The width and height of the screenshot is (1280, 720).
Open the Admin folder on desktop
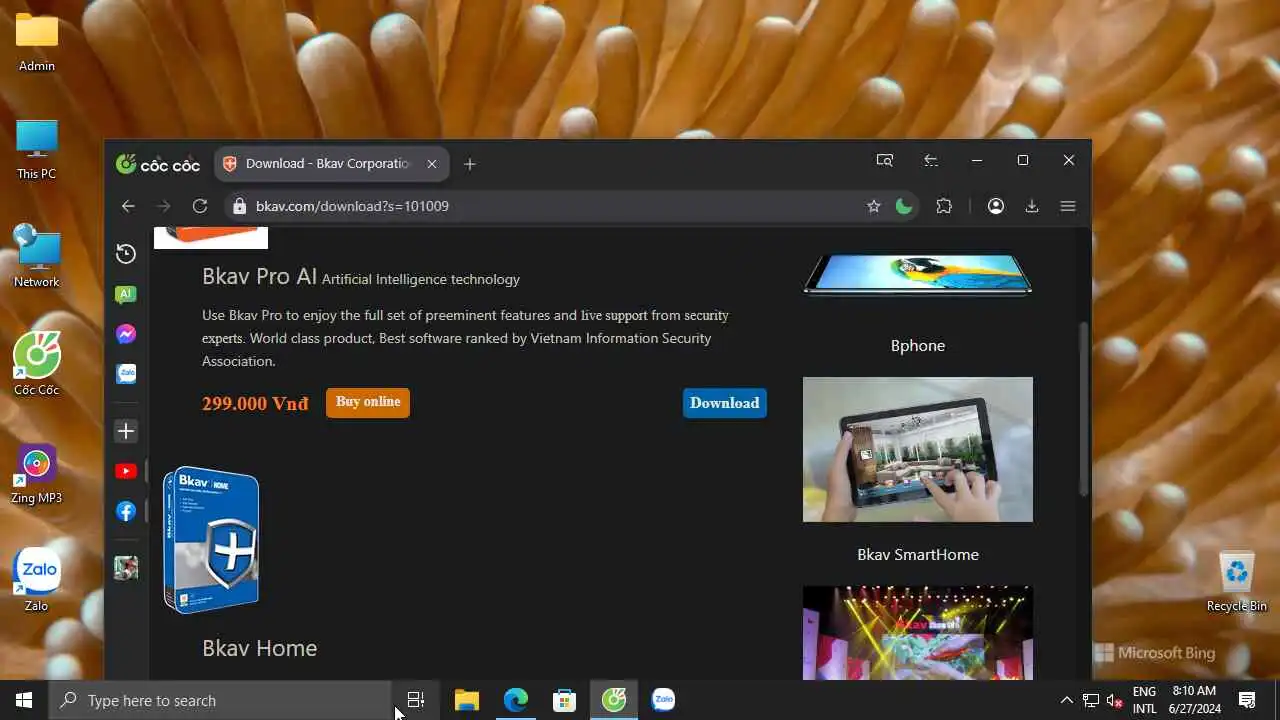pos(37,42)
